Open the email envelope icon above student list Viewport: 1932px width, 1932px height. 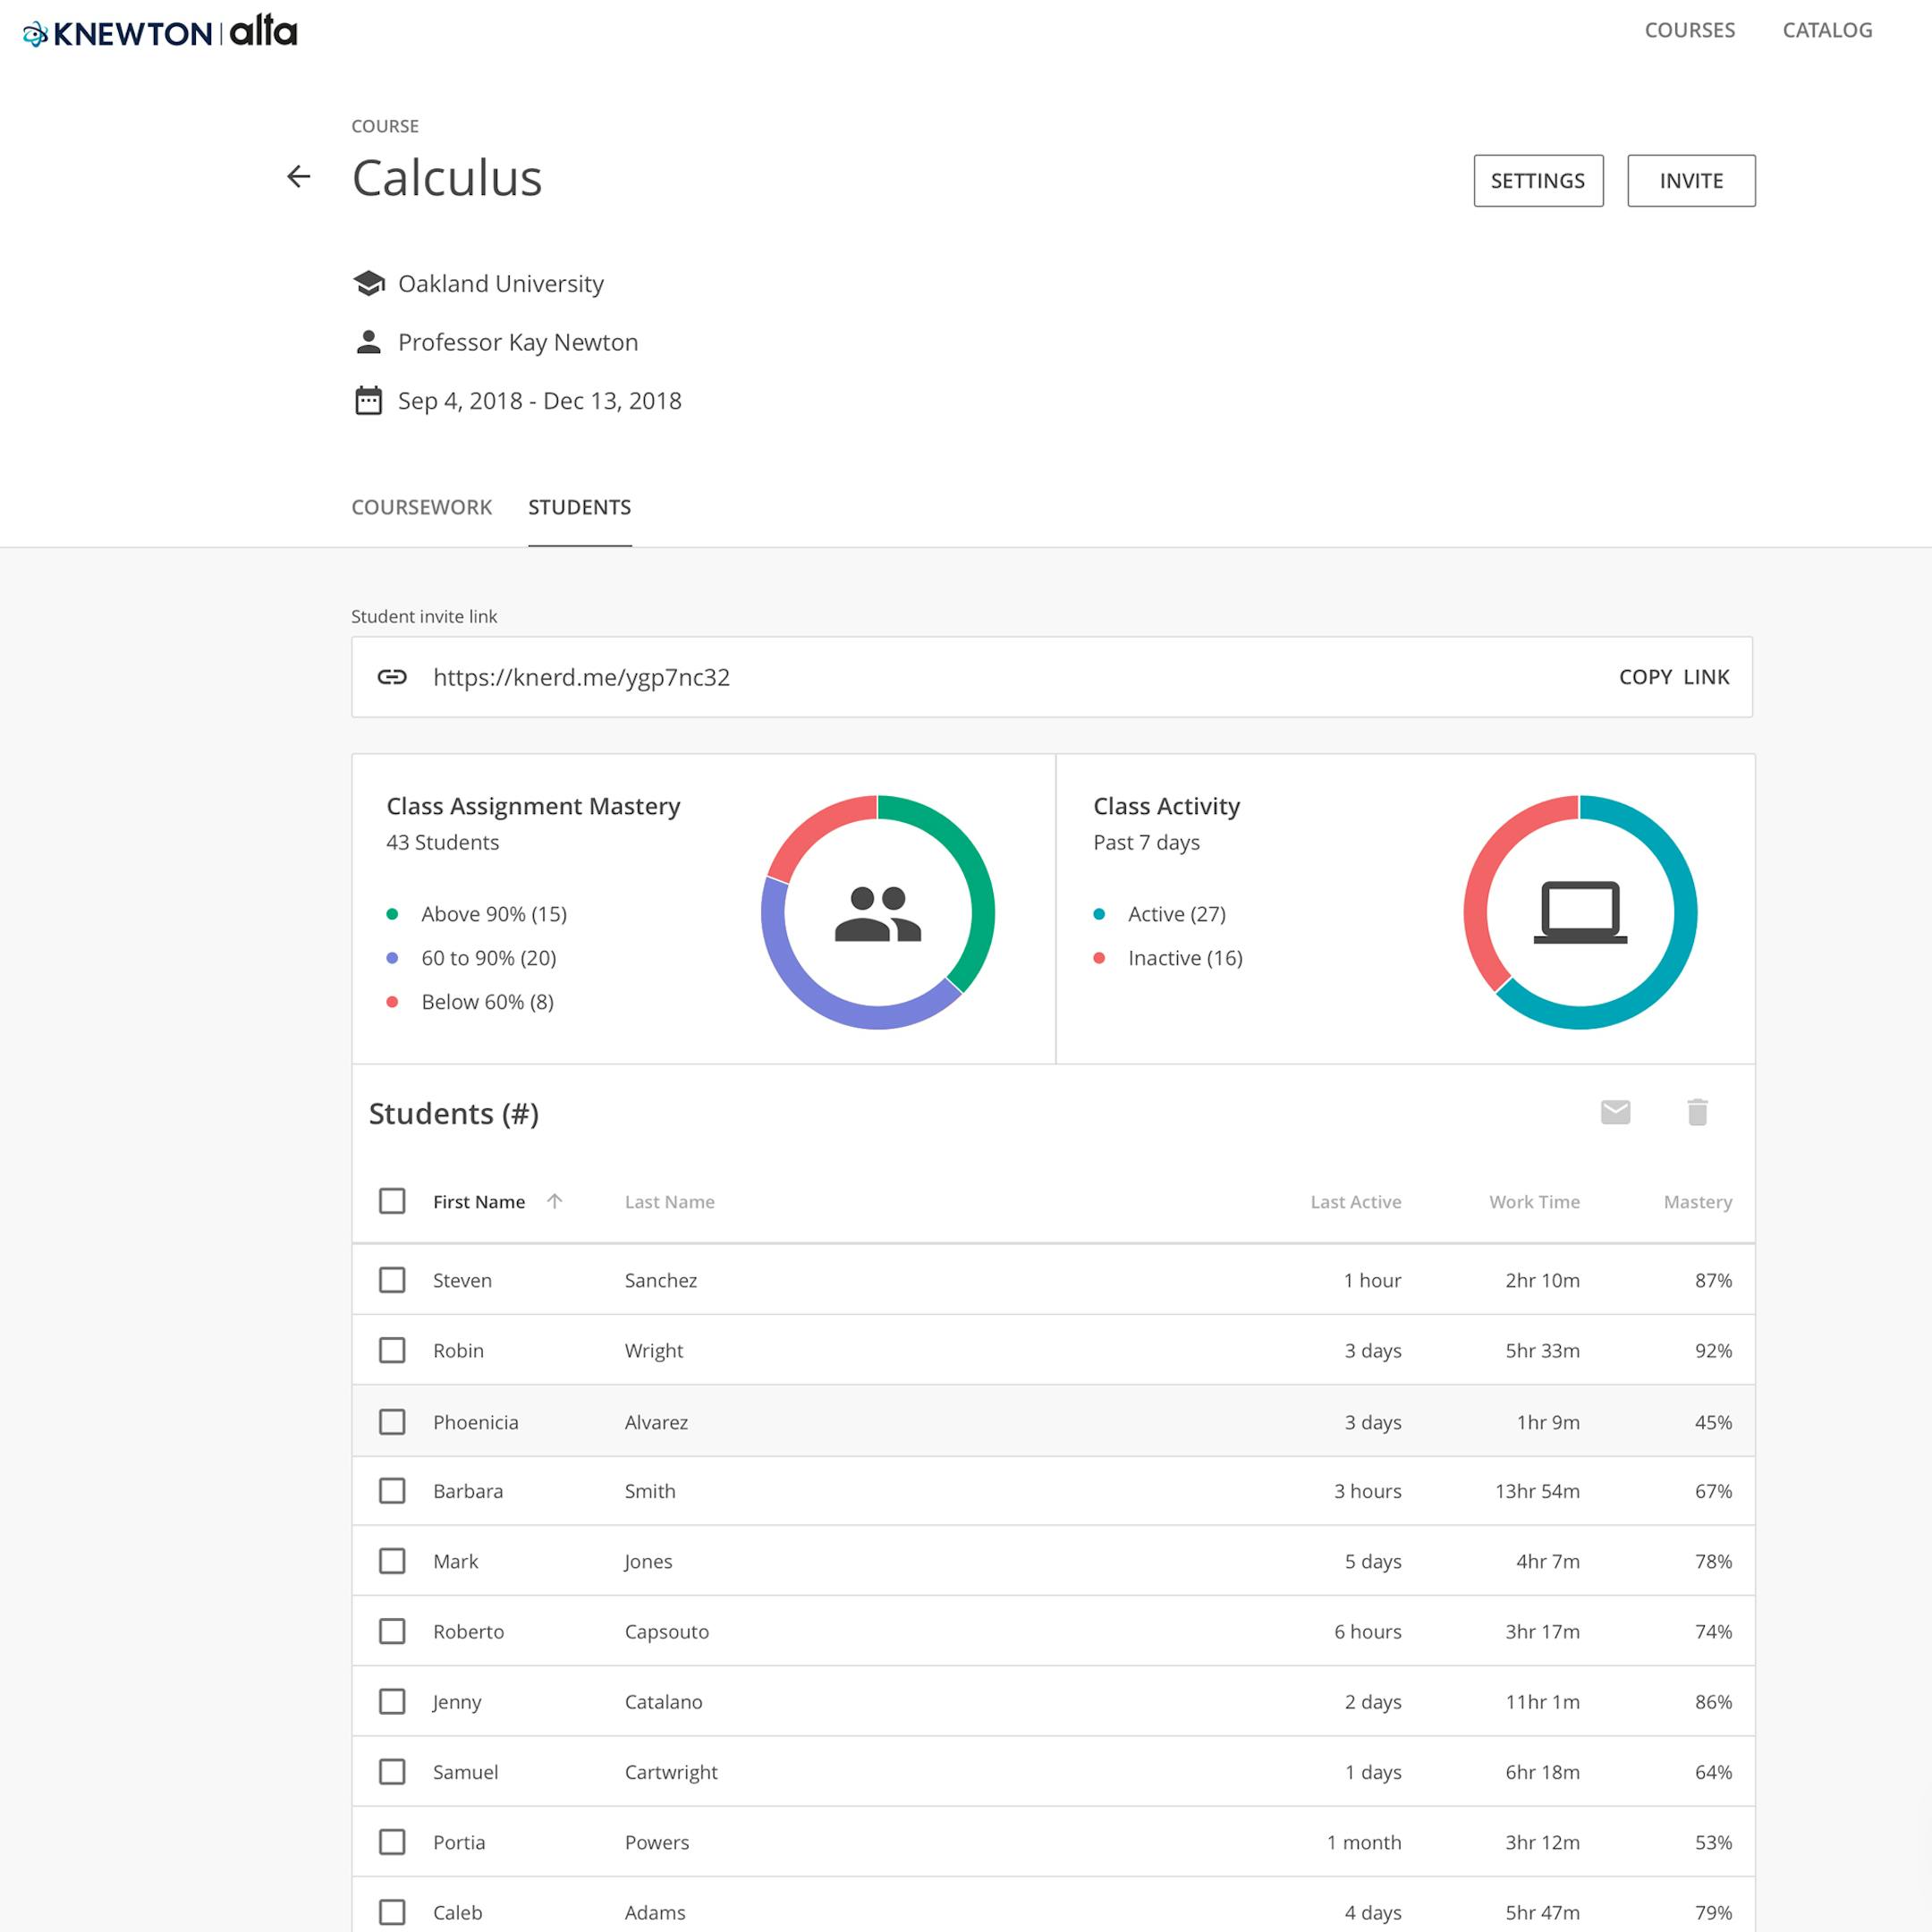click(x=1616, y=1111)
